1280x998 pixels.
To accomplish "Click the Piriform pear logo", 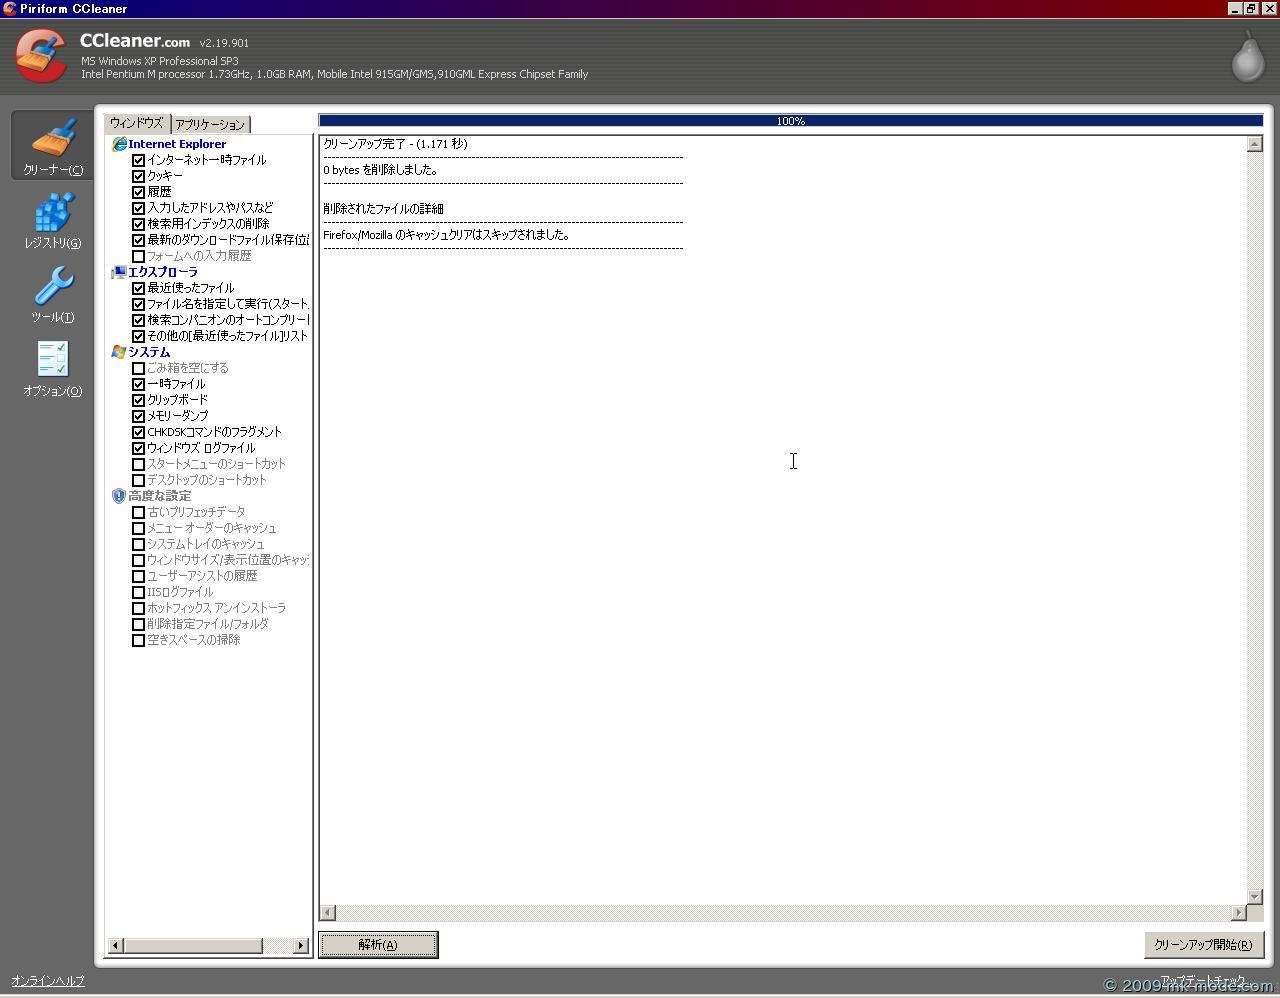I will coord(1247,55).
